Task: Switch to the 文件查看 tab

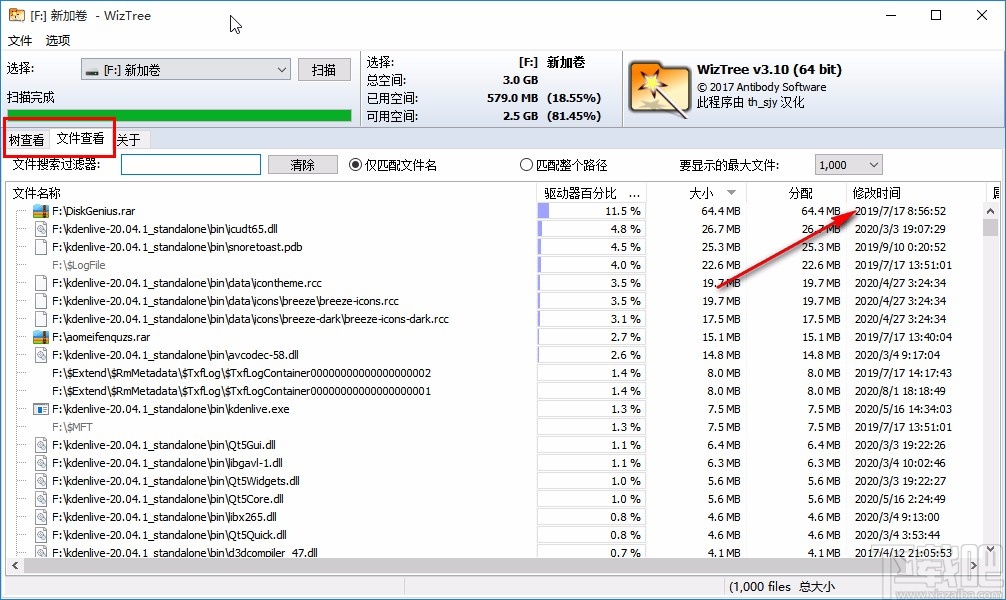Action: pos(80,139)
